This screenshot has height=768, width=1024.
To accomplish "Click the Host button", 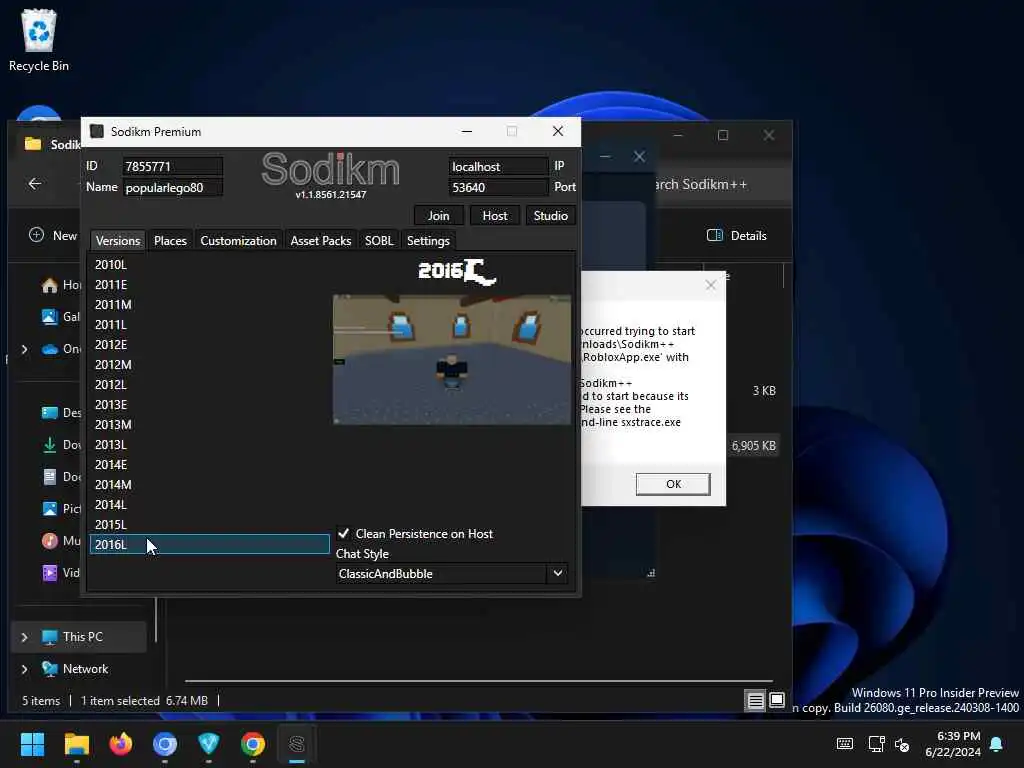I will 494,216.
